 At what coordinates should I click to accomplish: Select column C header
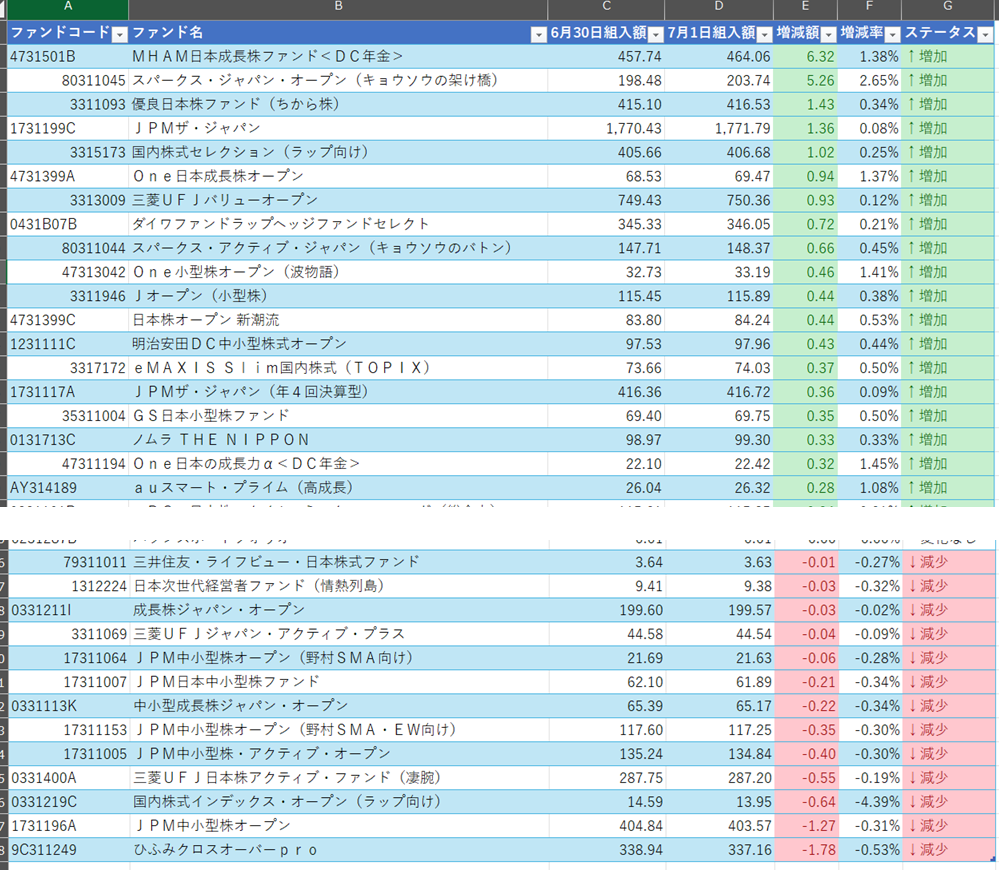click(x=606, y=9)
